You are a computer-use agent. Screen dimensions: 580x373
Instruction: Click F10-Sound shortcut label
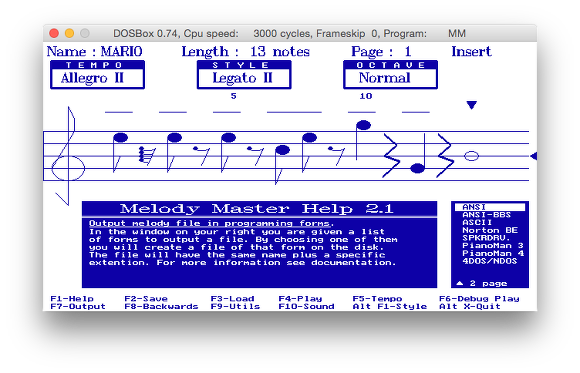point(306,306)
